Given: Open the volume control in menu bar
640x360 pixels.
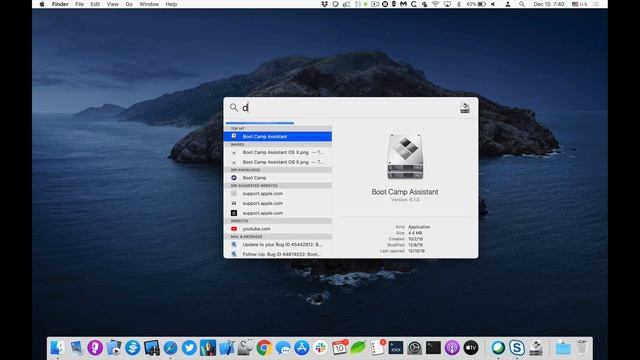Looking at the screenshot, I should point(493,4).
